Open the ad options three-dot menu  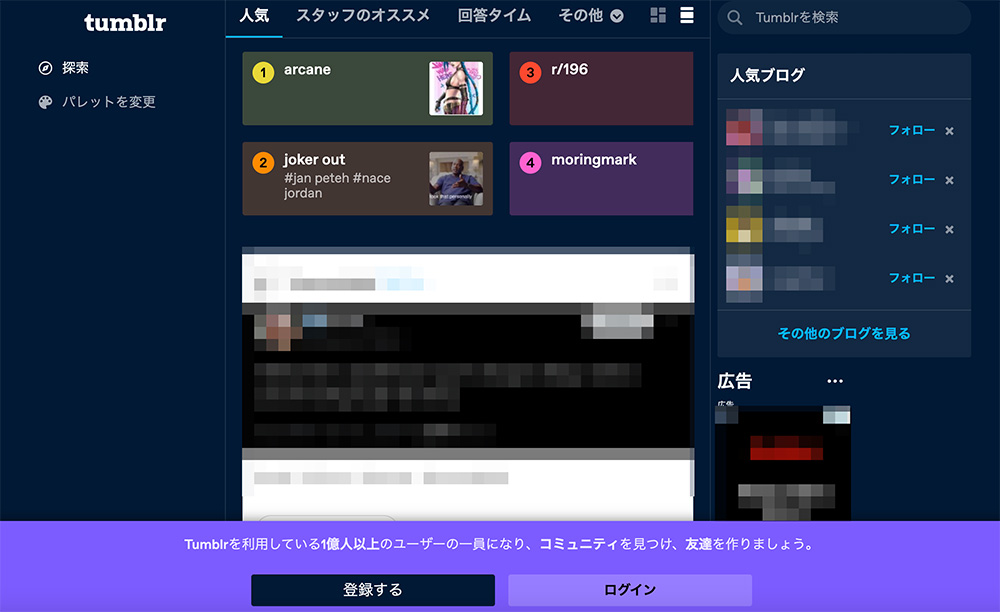pos(835,381)
